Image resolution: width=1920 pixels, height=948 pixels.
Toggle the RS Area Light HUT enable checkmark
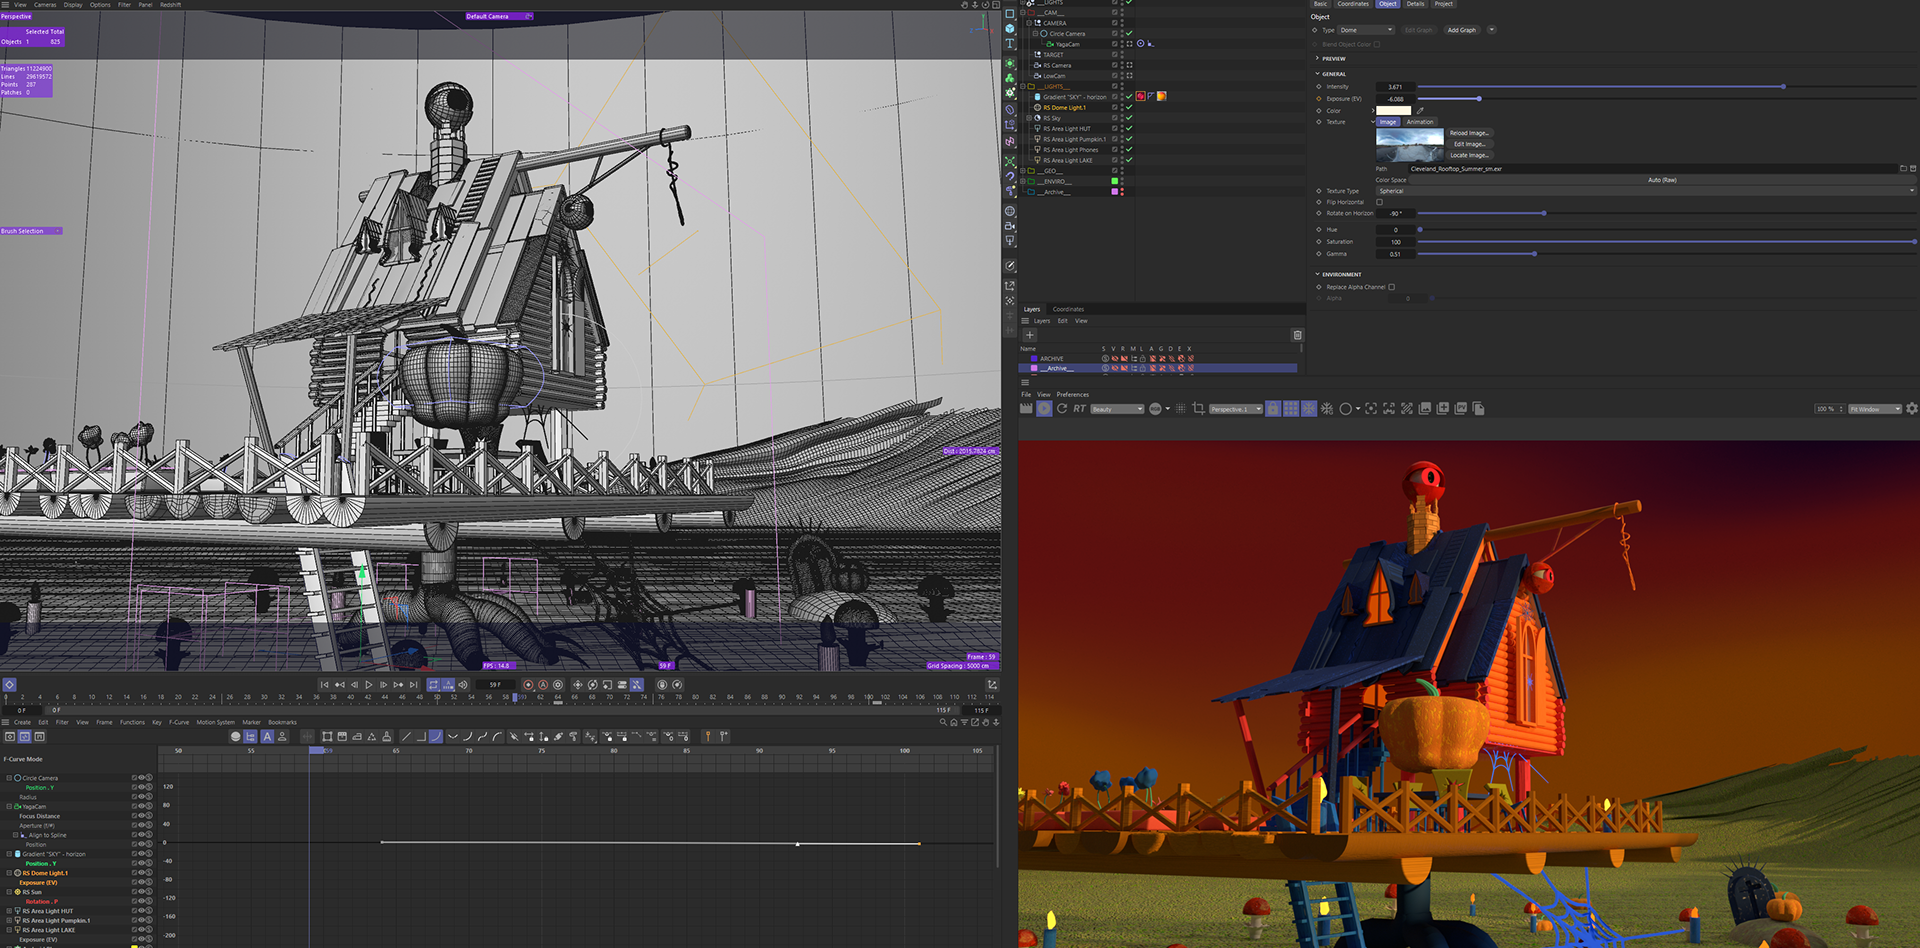1129,128
